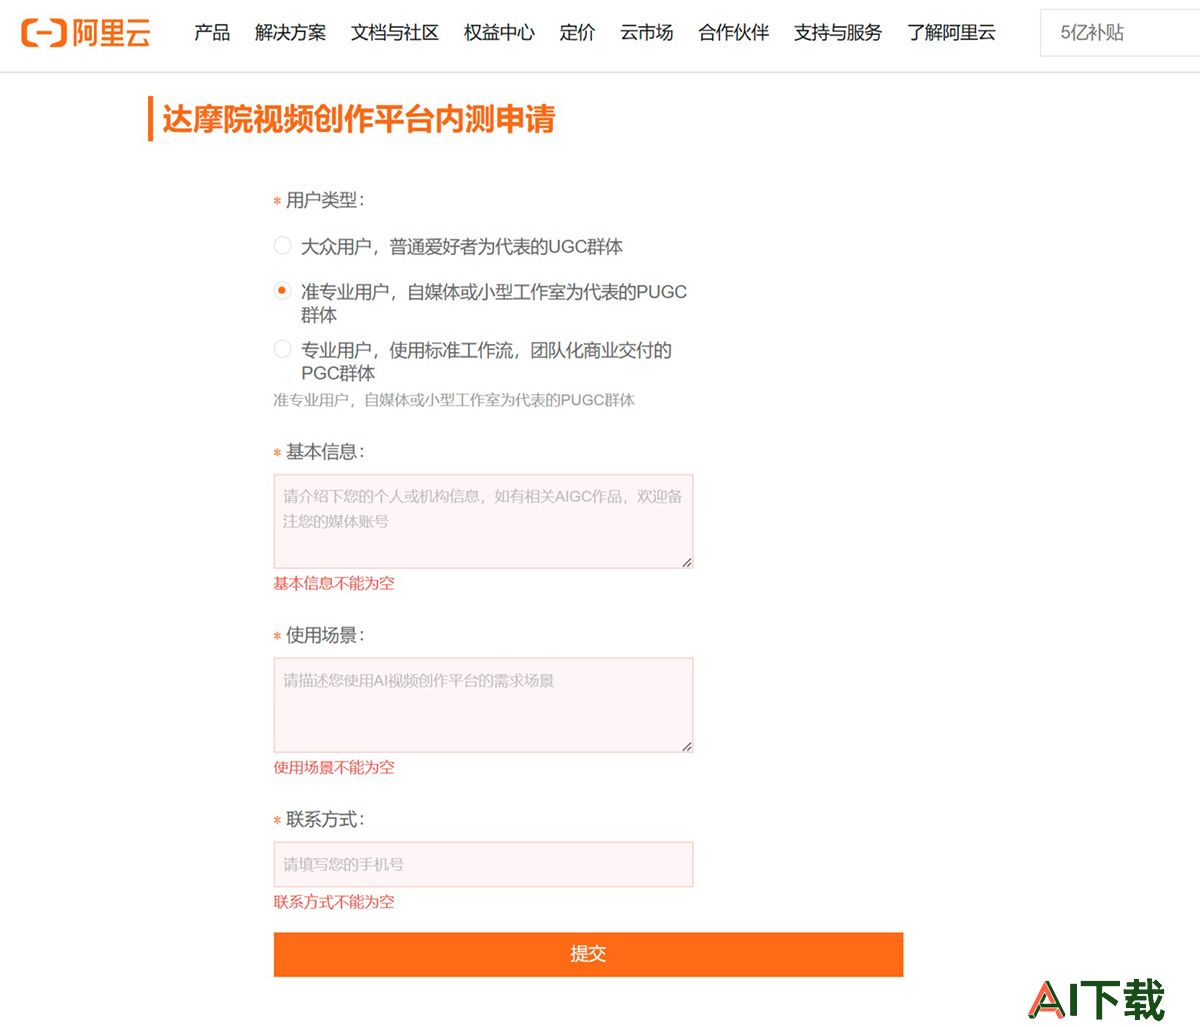The height and width of the screenshot is (1027, 1200).
Task: Click the 基本信息不能为空 error message
Action: pyautogui.click(x=334, y=583)
